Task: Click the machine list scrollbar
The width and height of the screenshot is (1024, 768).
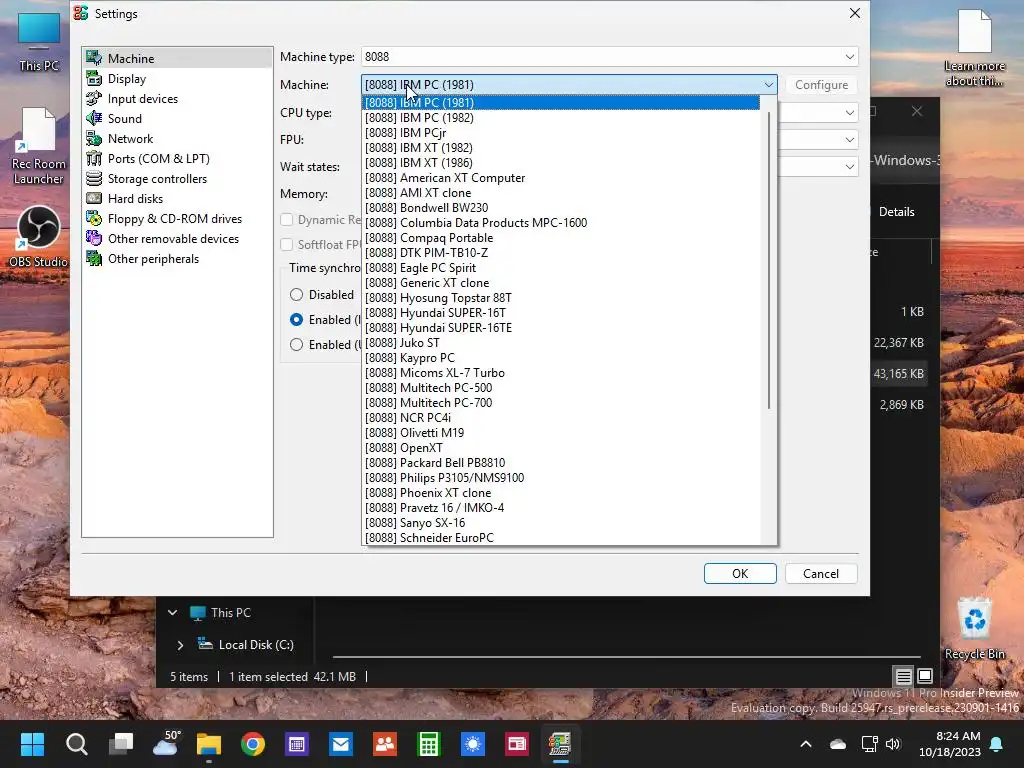Action: coord(769,260)
